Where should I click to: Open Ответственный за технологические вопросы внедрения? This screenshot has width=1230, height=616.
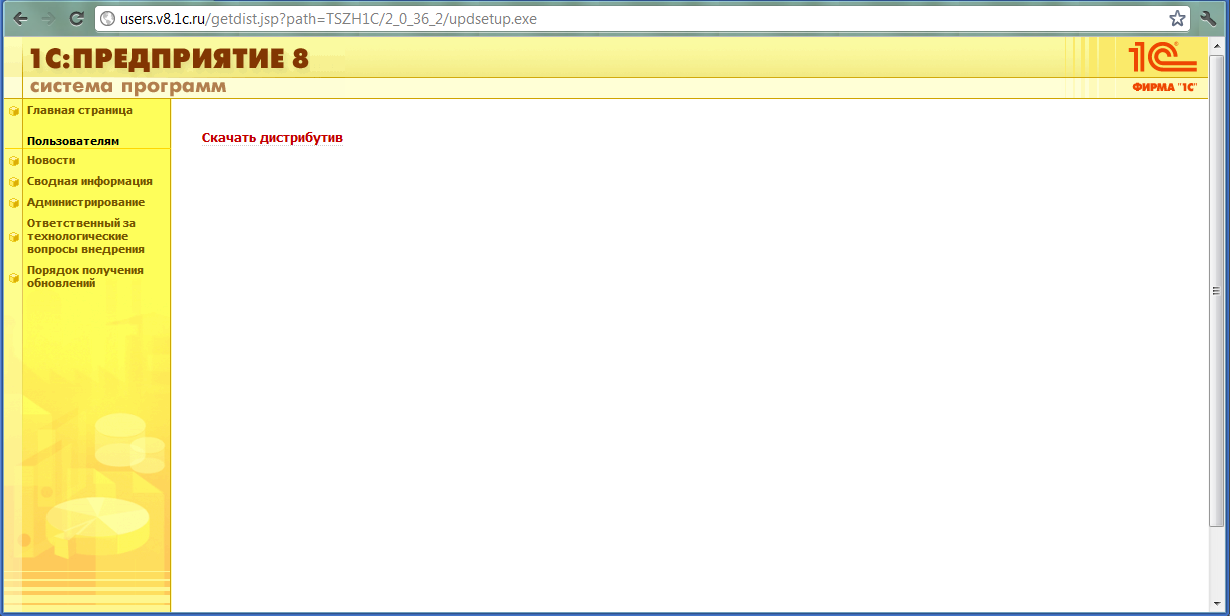pos(85,236)
